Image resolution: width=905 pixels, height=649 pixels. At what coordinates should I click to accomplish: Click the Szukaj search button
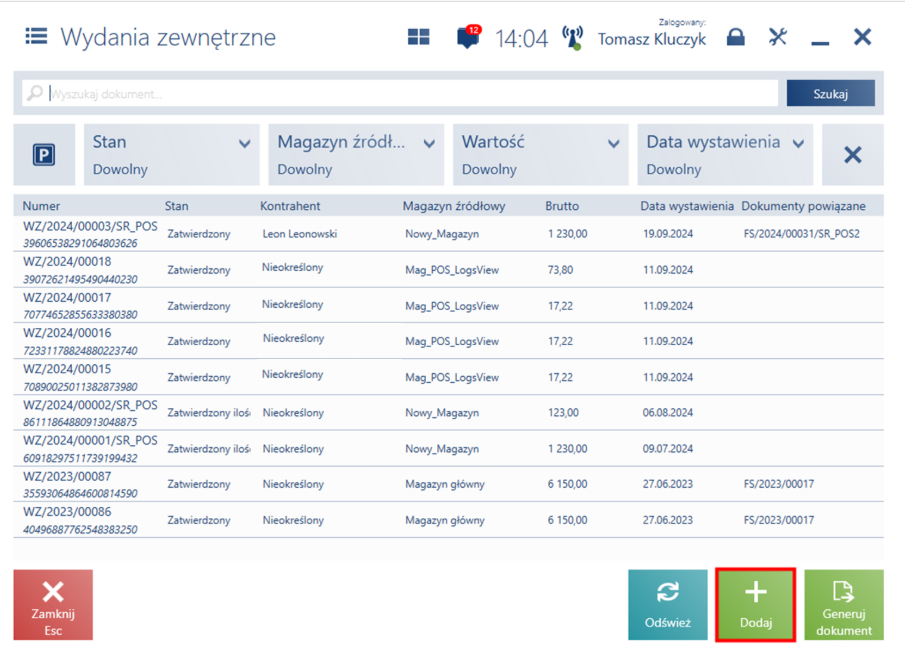[x=830, y=93]
